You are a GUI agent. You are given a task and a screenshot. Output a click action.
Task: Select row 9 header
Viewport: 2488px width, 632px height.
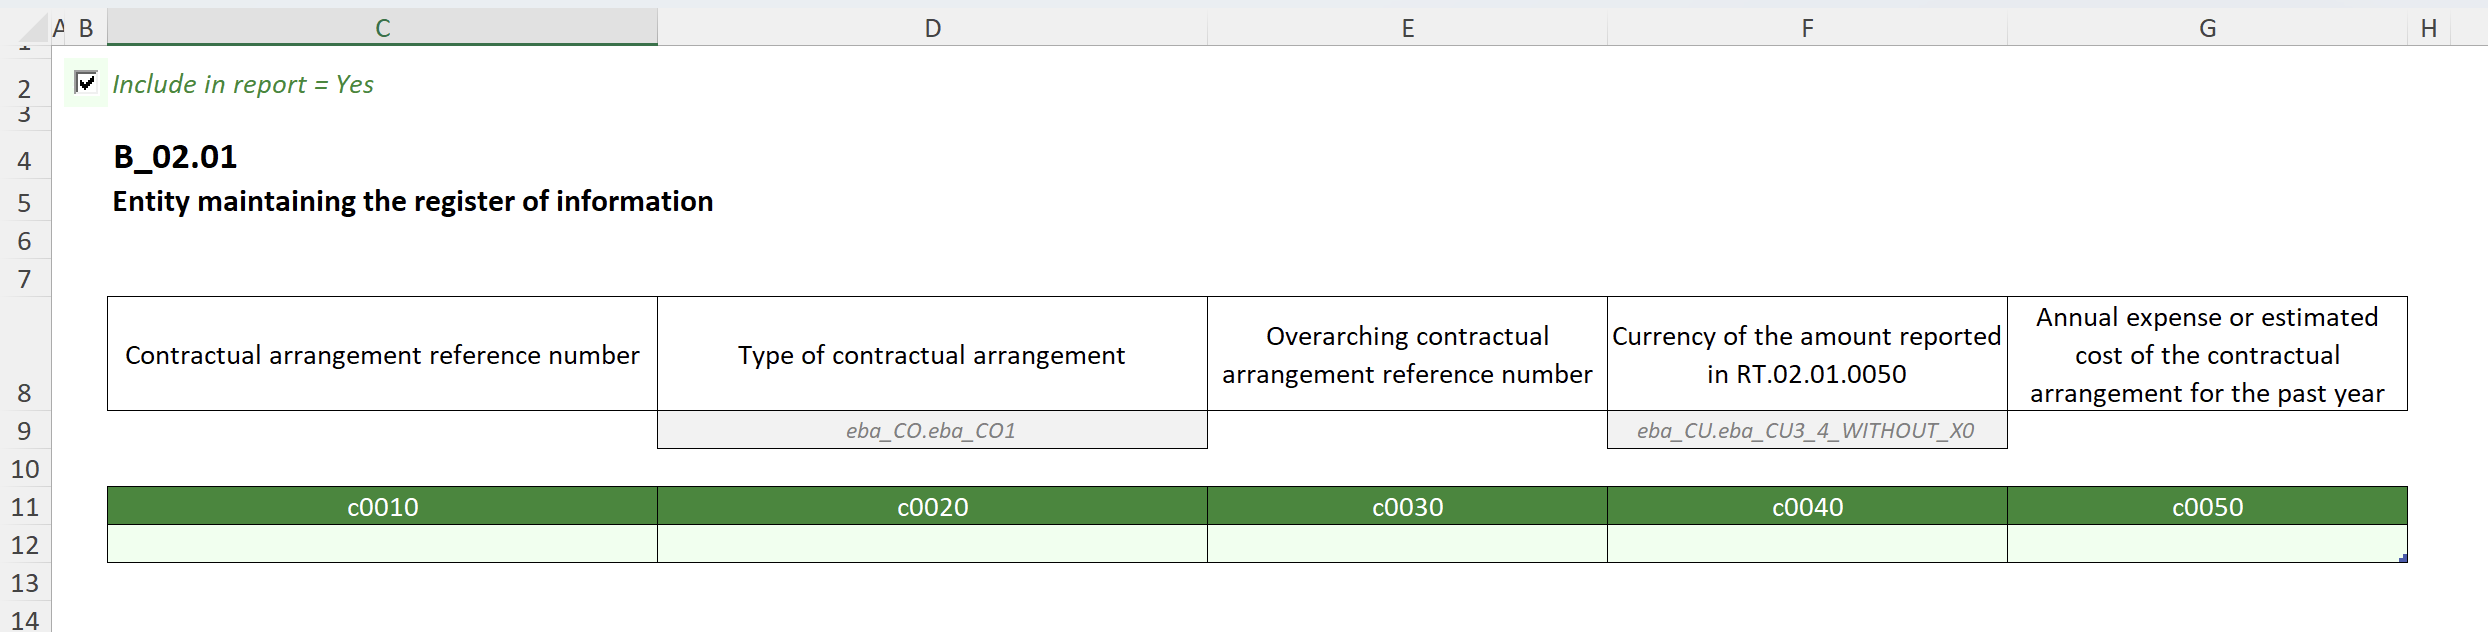point(25,430)
